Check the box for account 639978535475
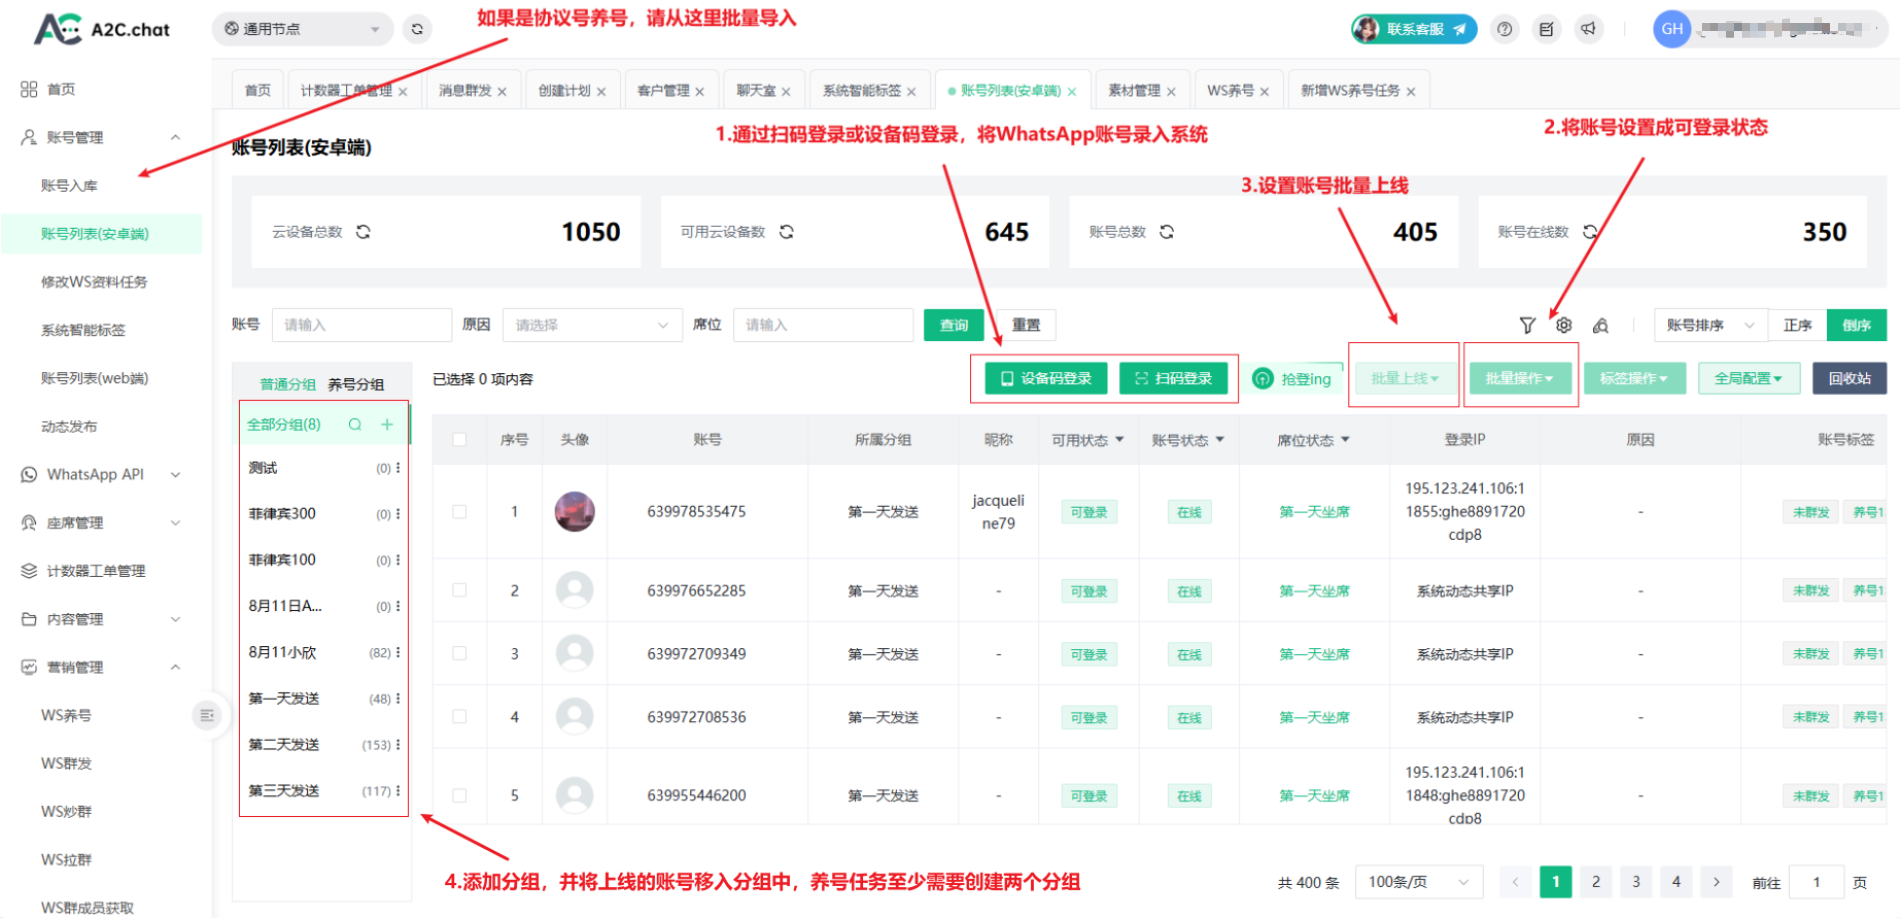 point(459,512)
